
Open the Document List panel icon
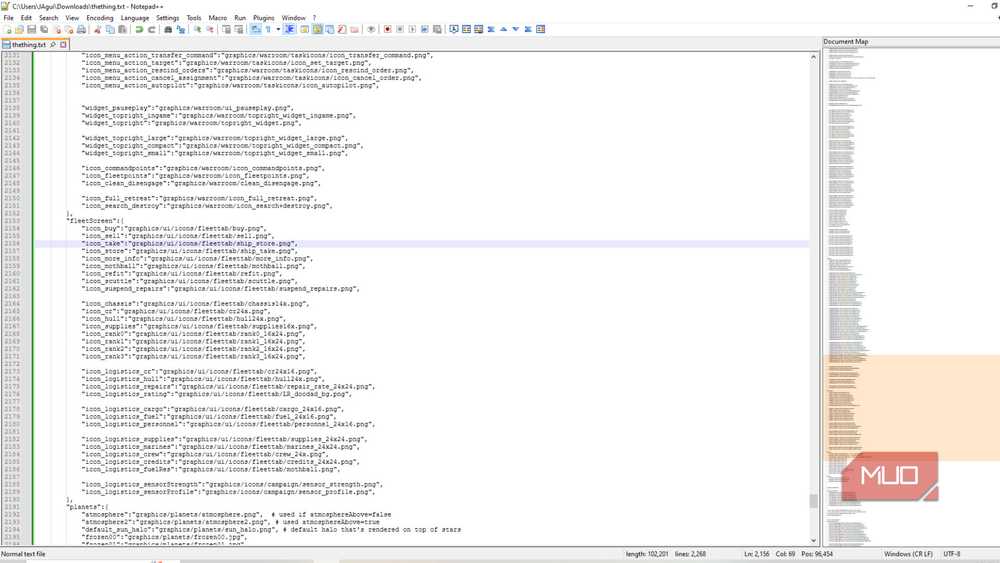click(x=329, y=29)
